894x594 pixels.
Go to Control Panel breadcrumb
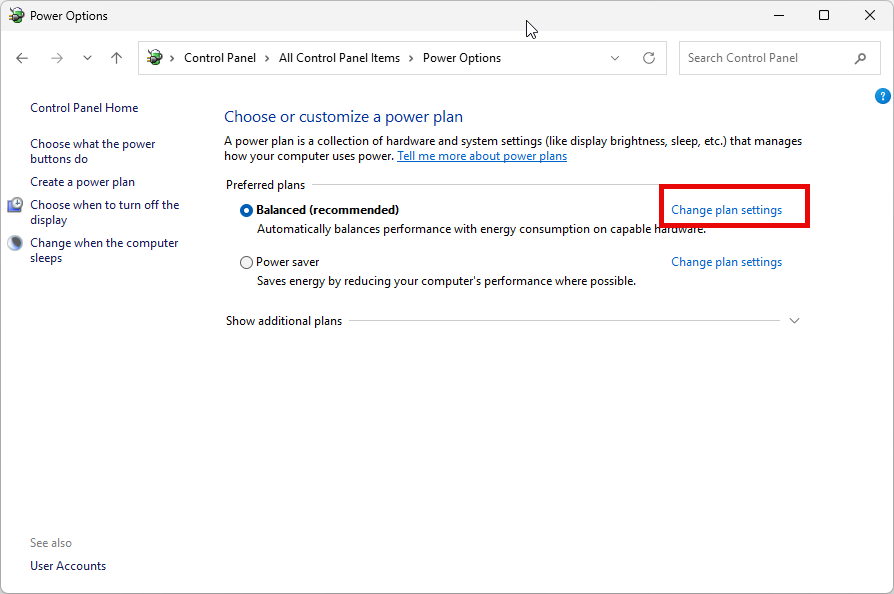[220, 58]
